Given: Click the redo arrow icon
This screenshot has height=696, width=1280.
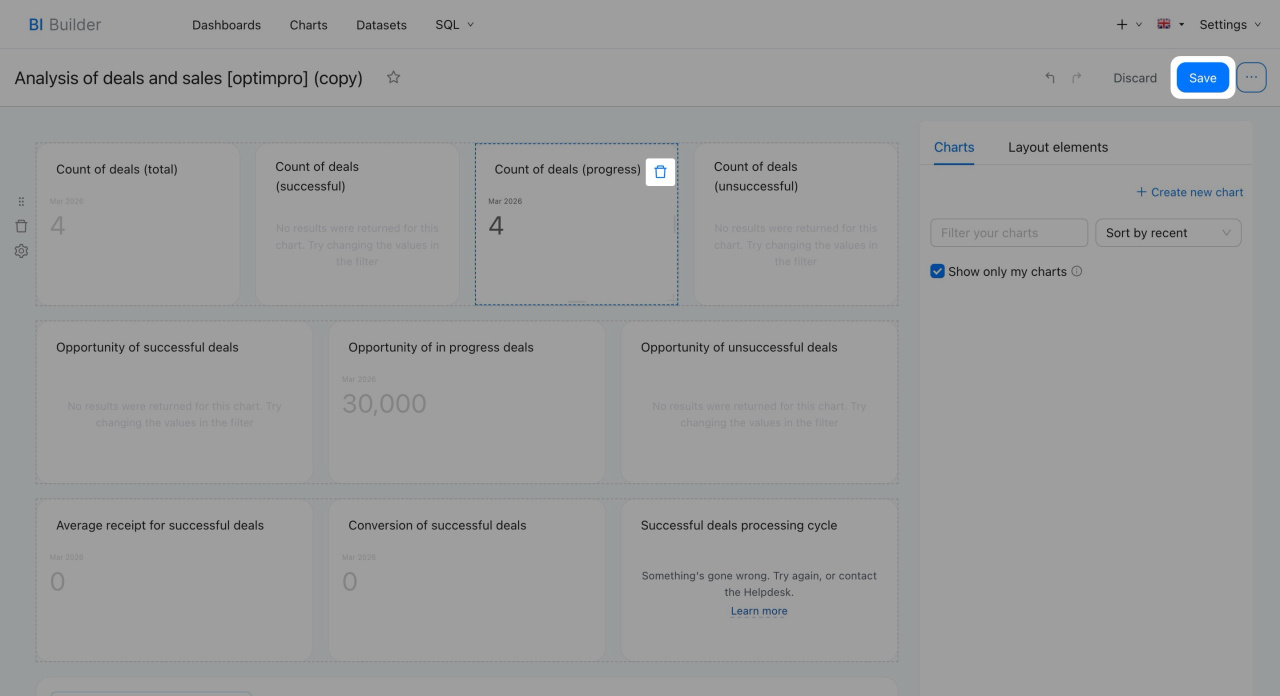Looking at the screenshot, I should click(1077, 78).
